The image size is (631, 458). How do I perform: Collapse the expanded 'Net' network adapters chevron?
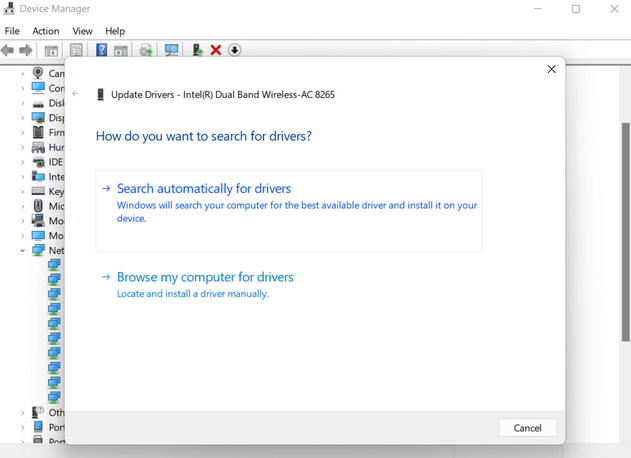[23, 250]
